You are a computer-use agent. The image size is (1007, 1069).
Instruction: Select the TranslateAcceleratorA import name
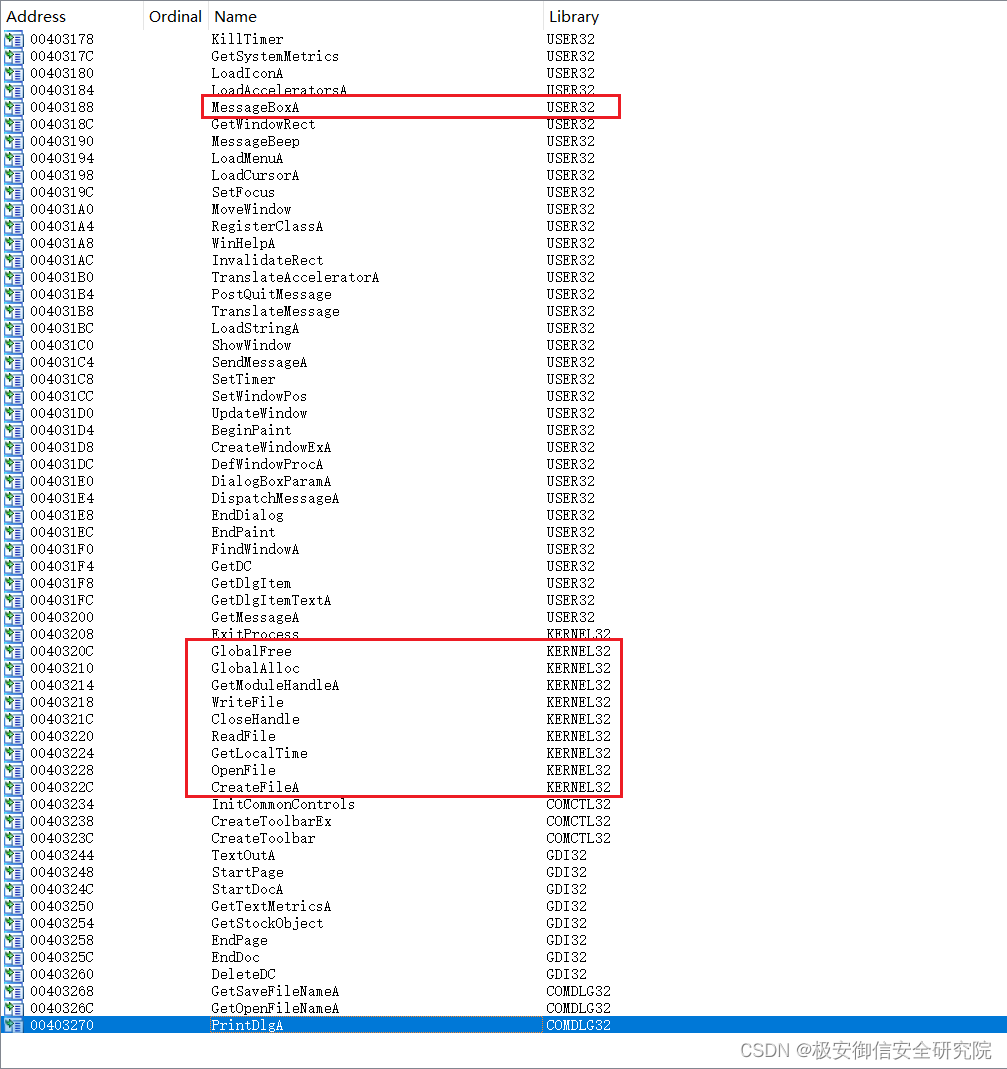[x=295, y=277]
